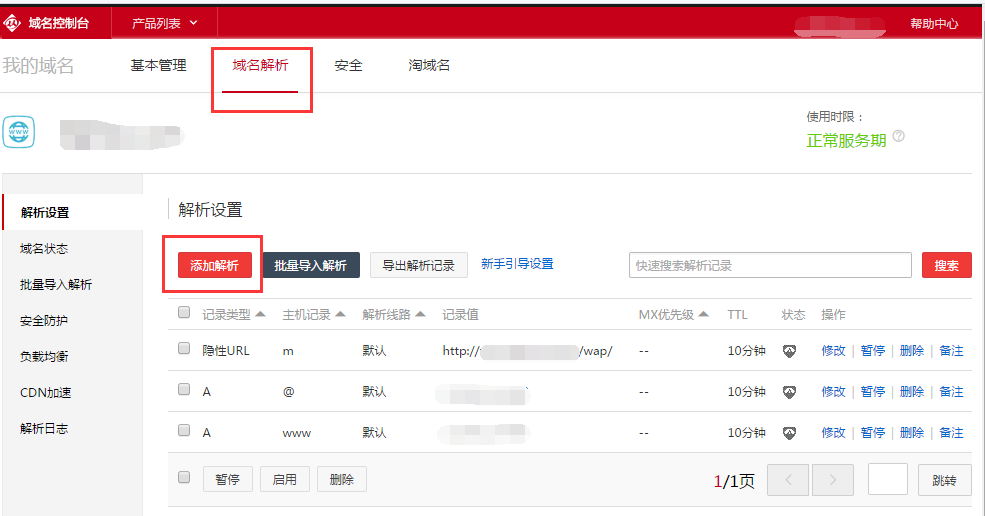The width and height of the screenshot is (985, 516).
Task: Click the 快速搜索解析记录 search field
Action: pyautogui.click(x=769, y=265)
